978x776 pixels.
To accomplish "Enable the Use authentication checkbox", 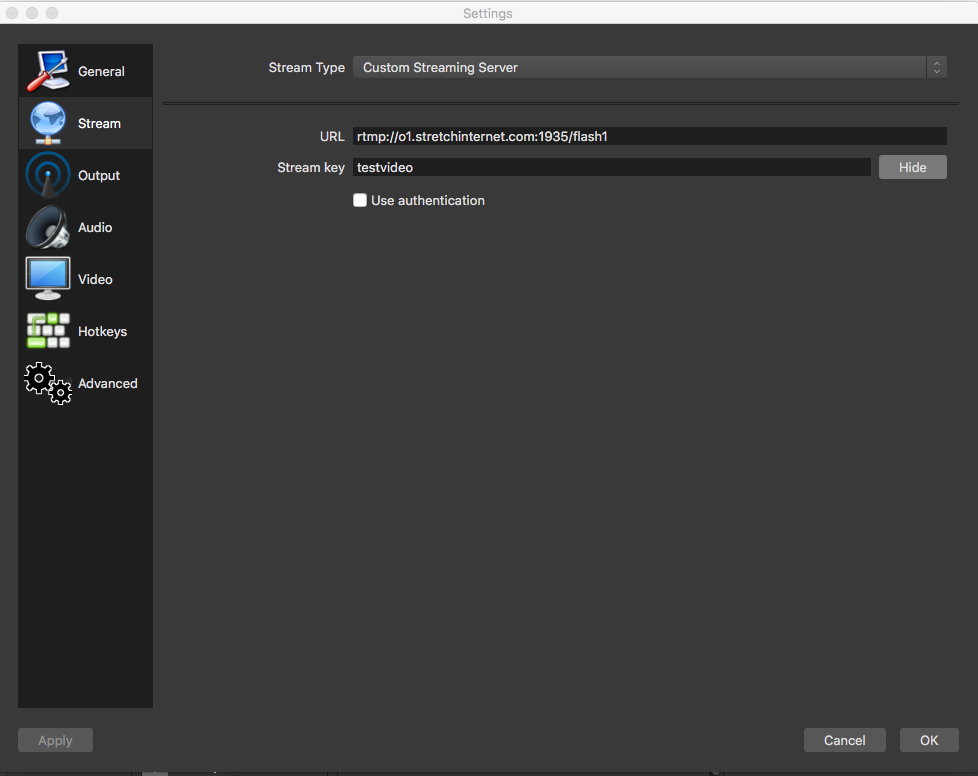I will [x=360, y=200].
